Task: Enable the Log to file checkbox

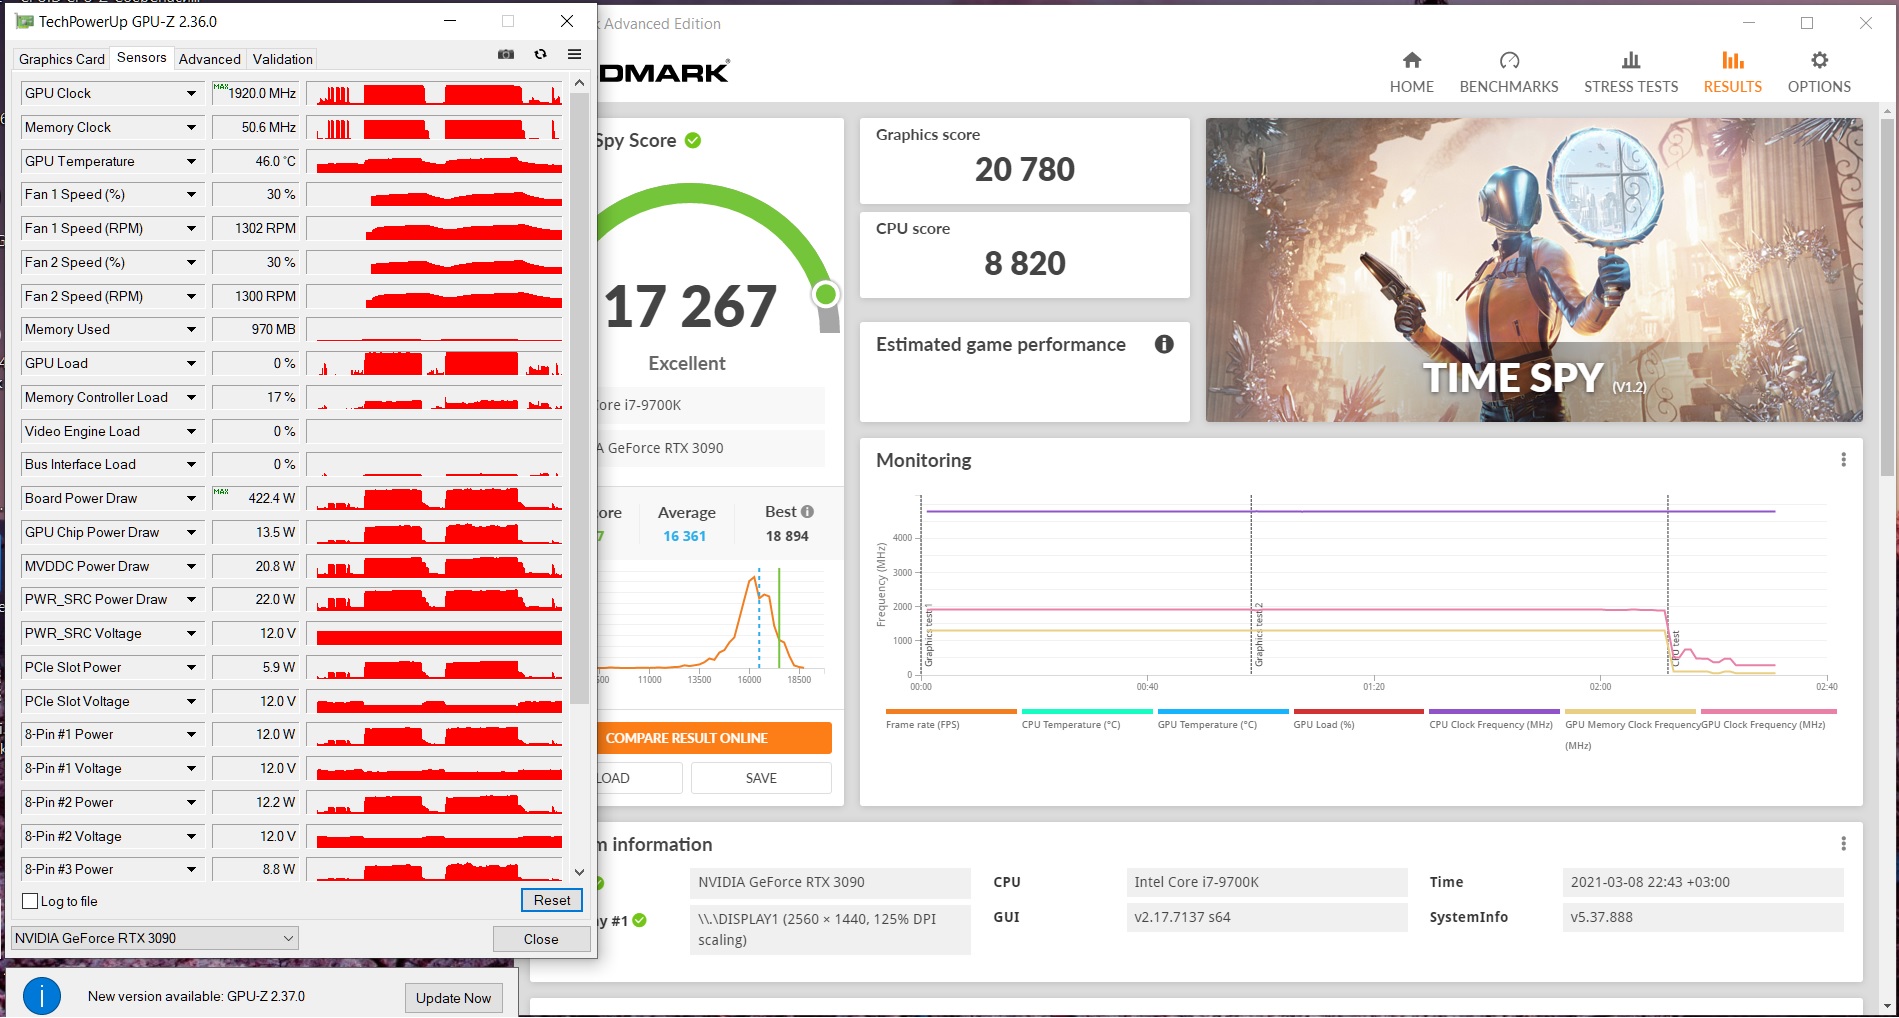Action: 30,901
